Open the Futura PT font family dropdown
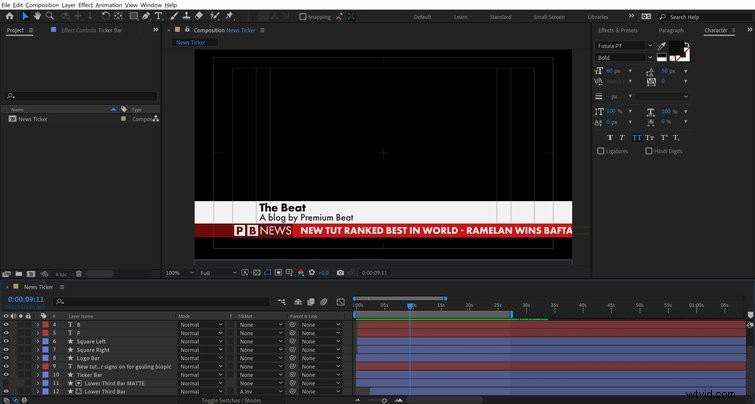The width and height of the screenshot is (755, 404). coord(625,46)
